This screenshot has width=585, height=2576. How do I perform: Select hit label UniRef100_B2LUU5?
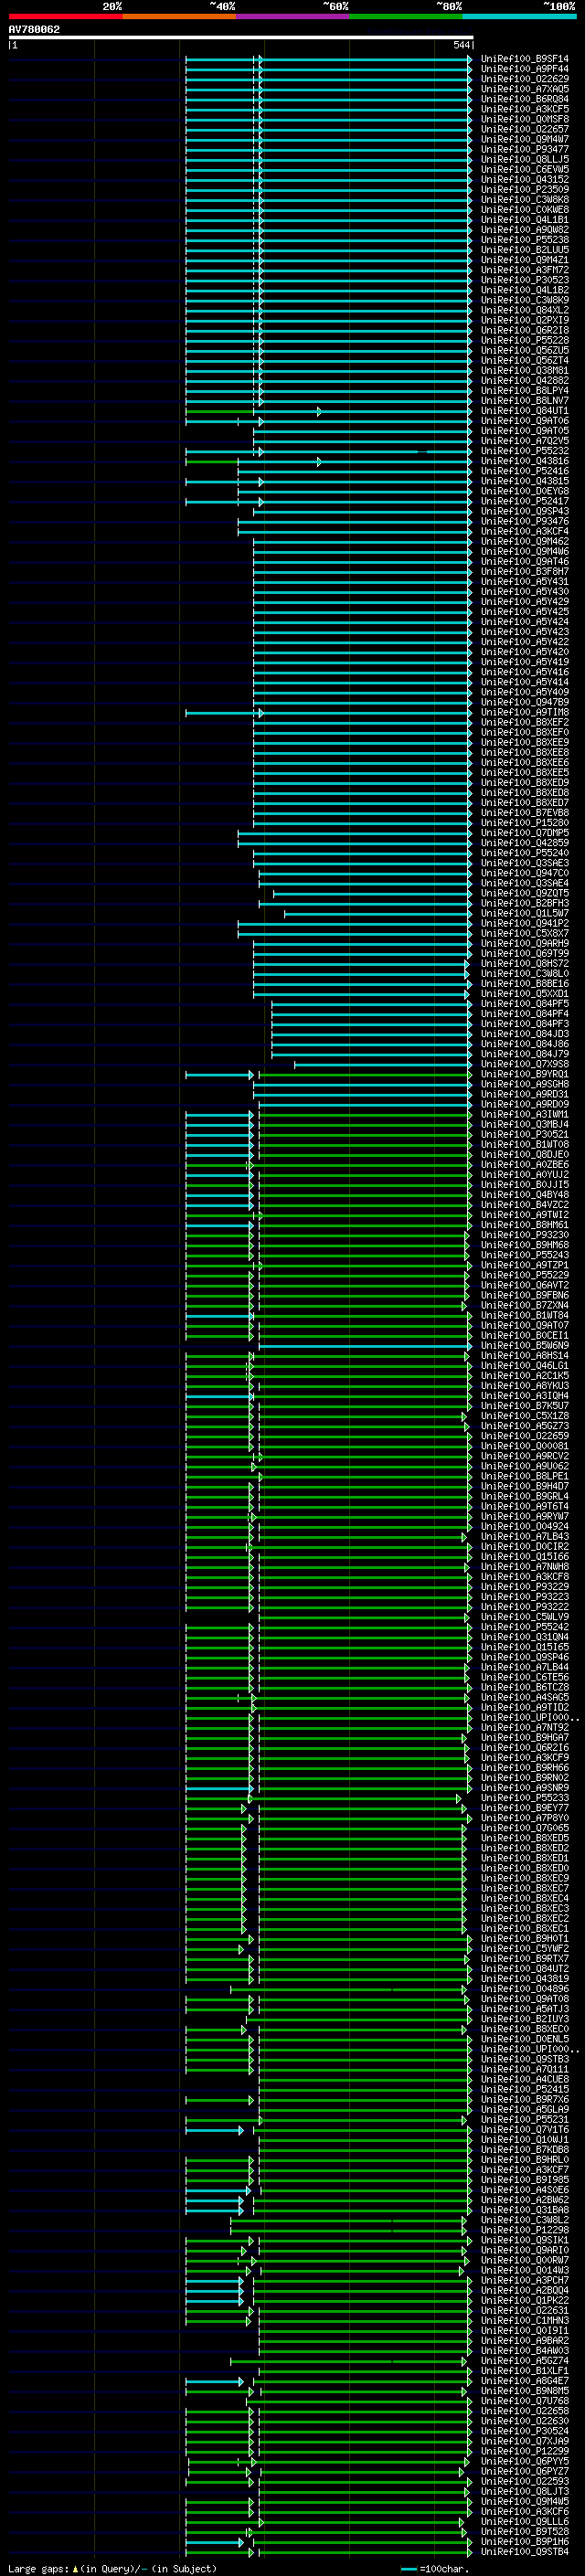point(525,250)
